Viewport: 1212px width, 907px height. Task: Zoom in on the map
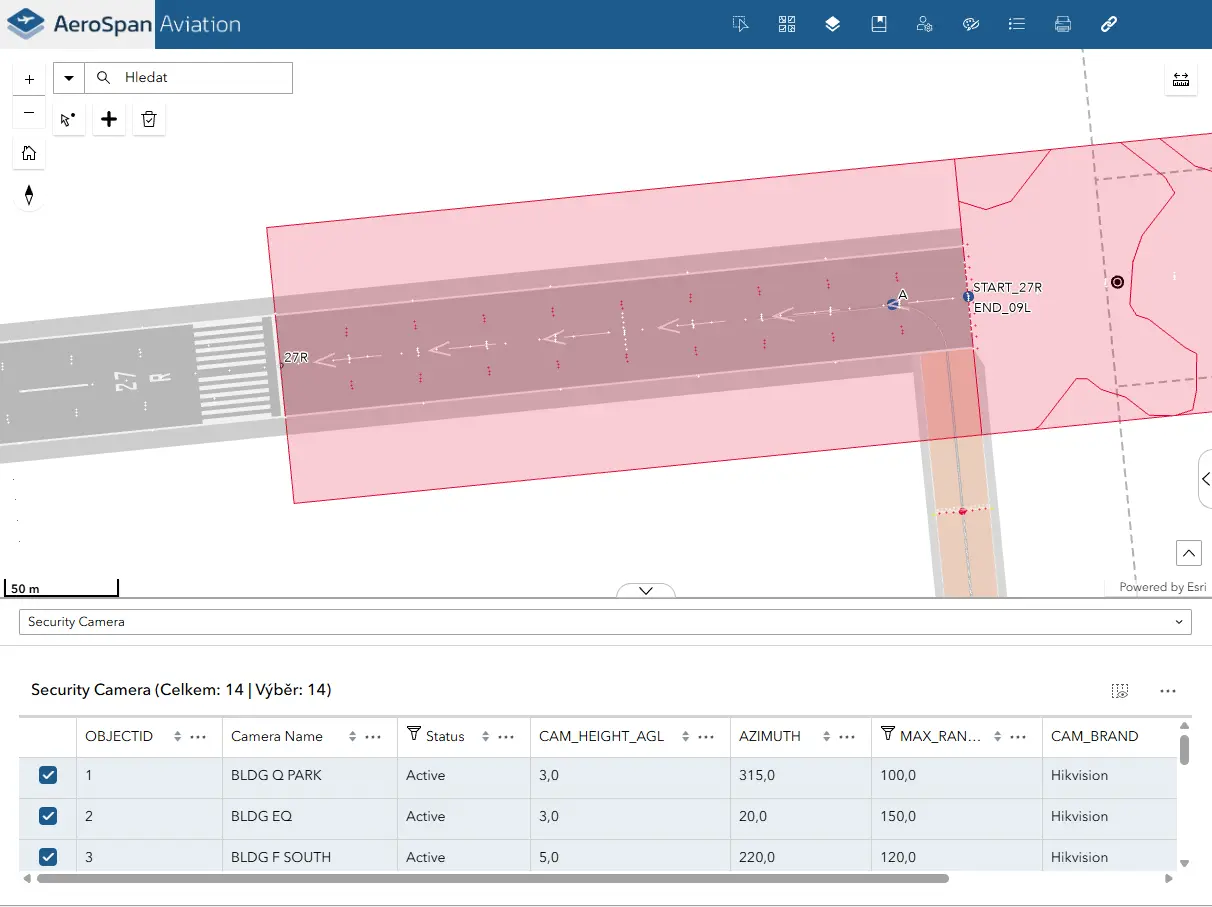pyautogui.click(x=29, y=79)
